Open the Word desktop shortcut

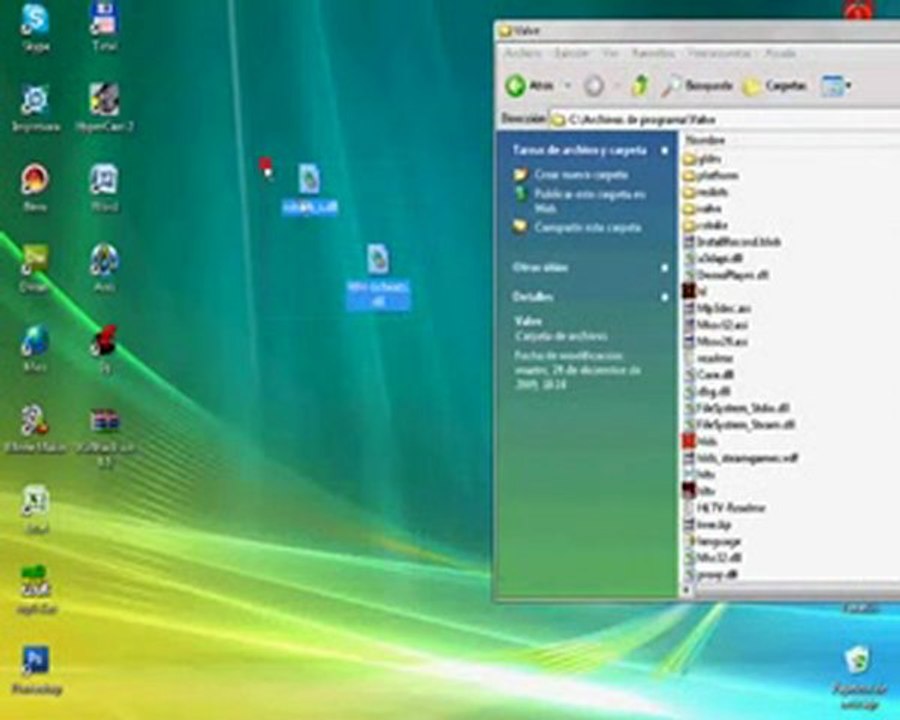tap(104, 188)
